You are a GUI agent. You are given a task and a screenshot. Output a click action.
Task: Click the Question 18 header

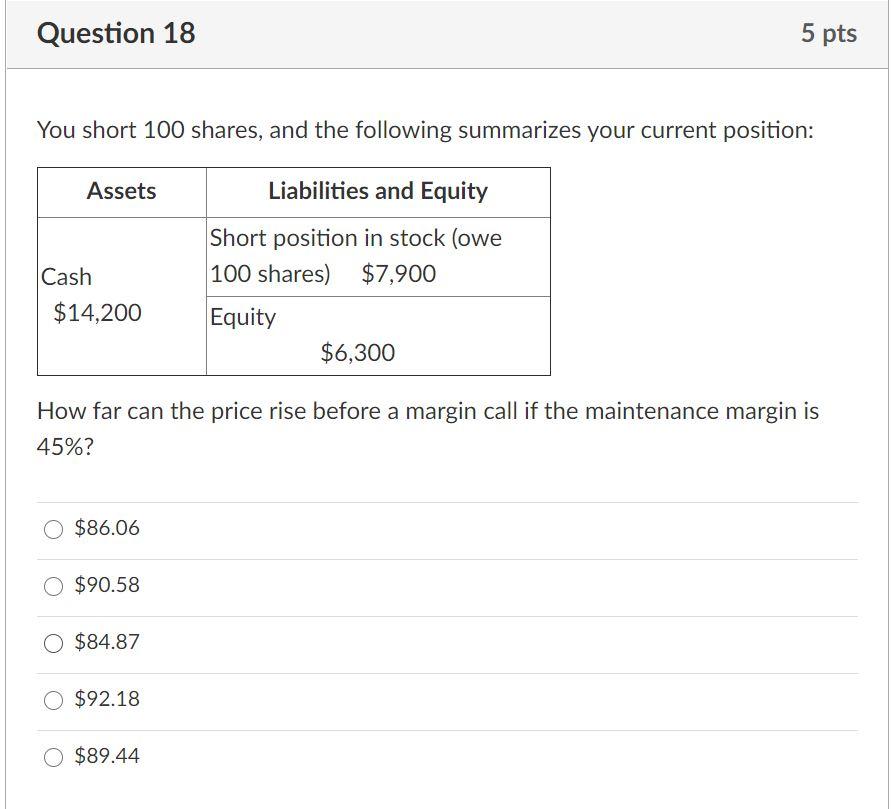(116, 33)
